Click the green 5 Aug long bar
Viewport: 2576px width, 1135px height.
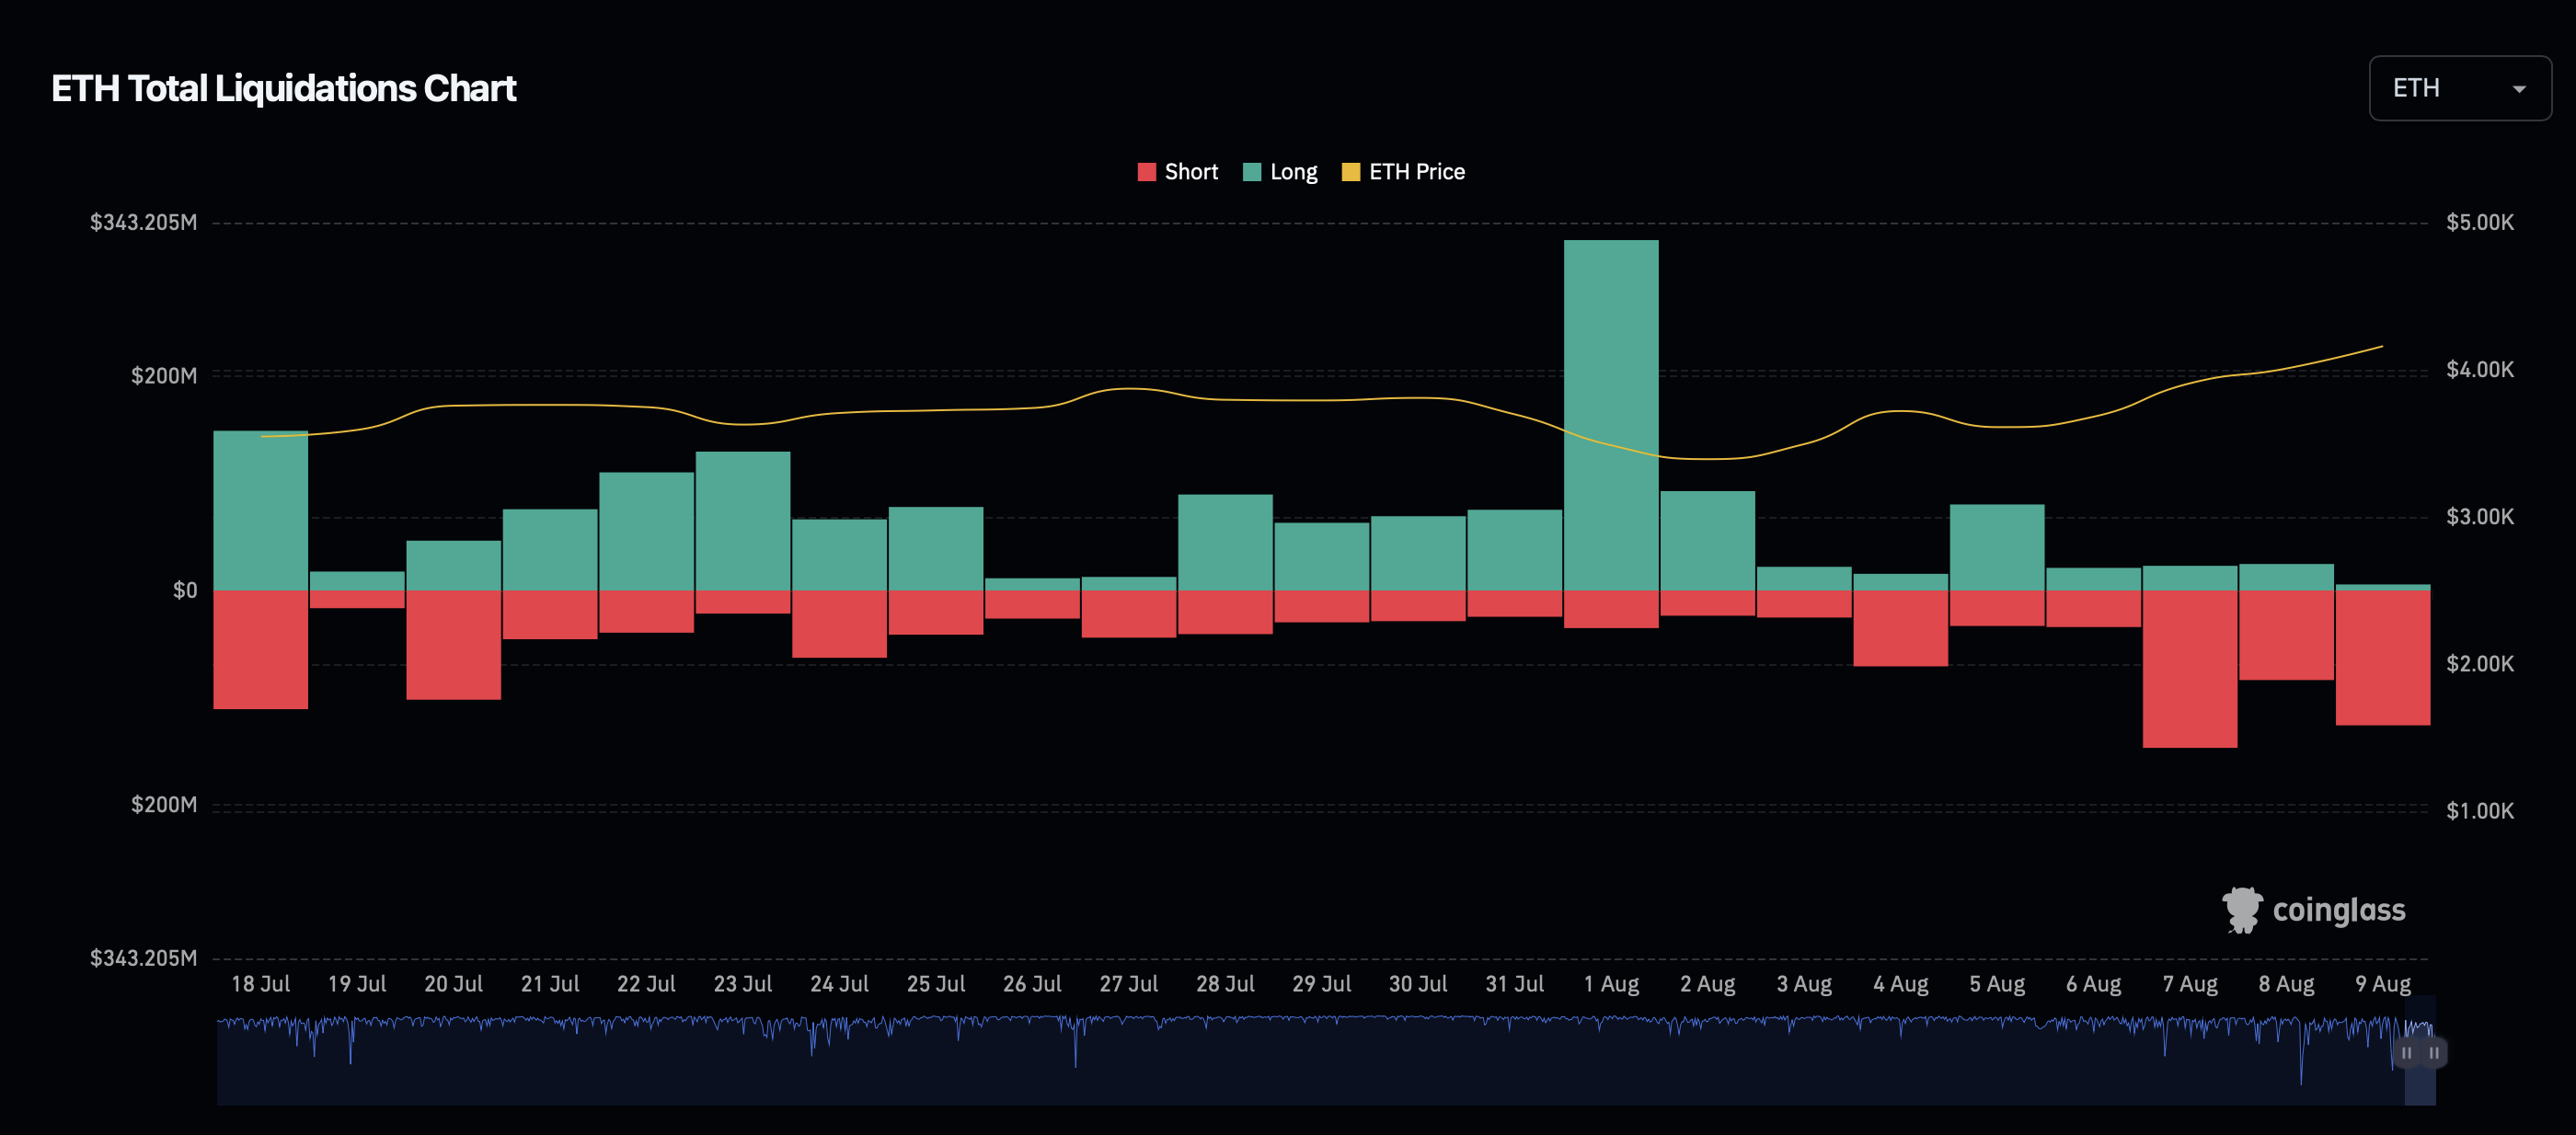pyautogui.click(x=1996, y=547)
